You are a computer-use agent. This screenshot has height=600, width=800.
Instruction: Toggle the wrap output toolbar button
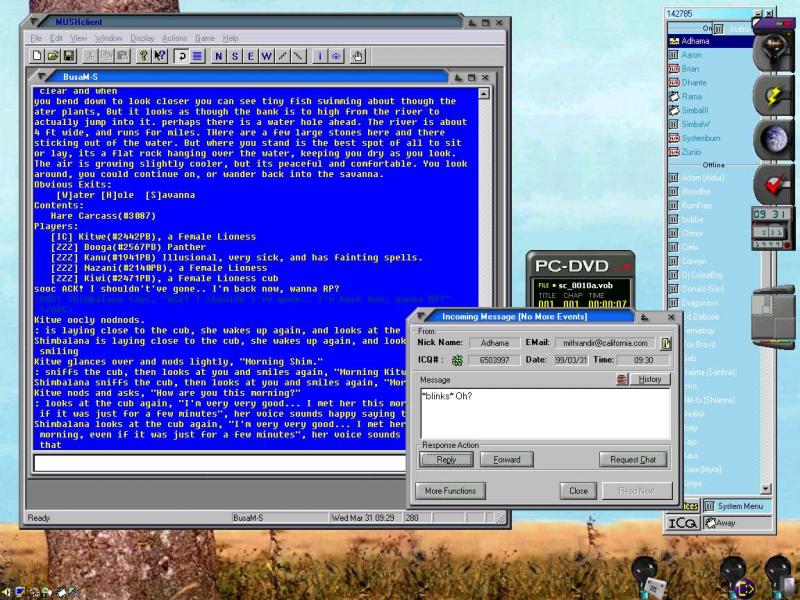click(x=183, y=56)
